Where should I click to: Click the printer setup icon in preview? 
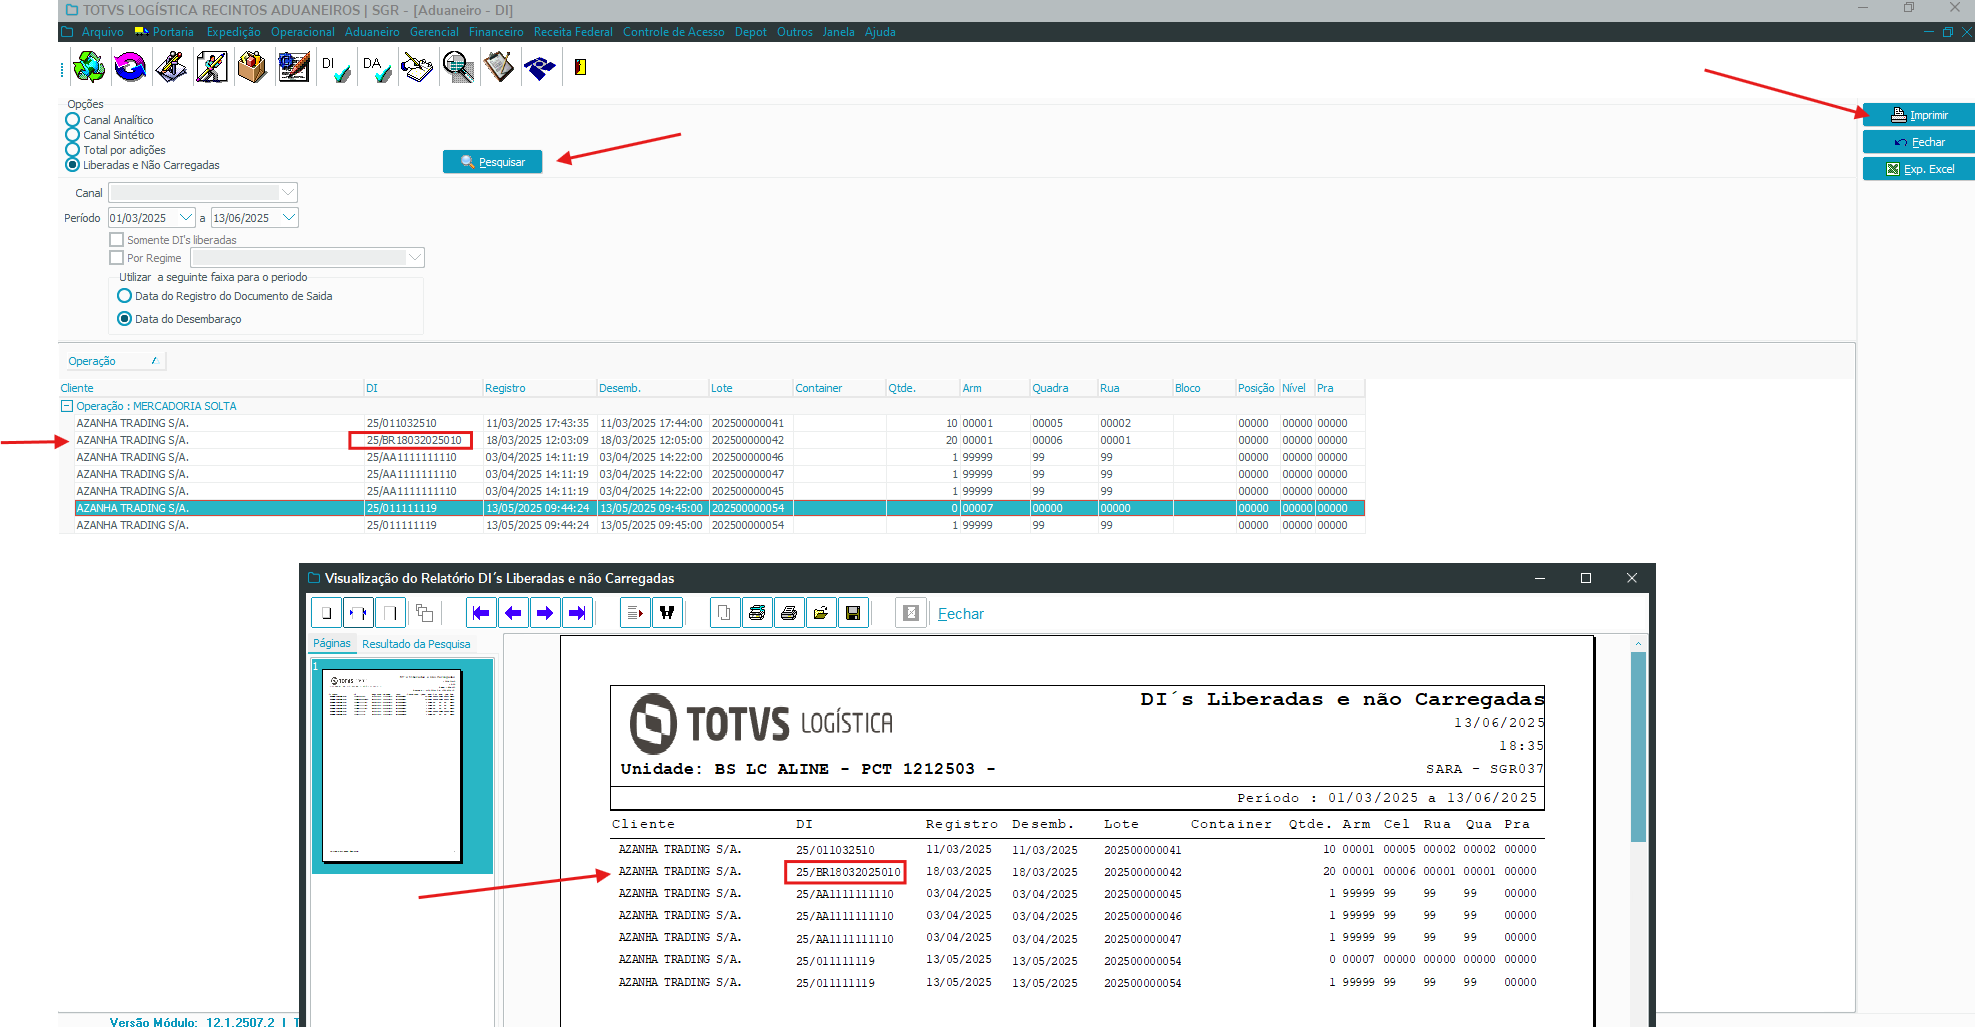[757, 613]
